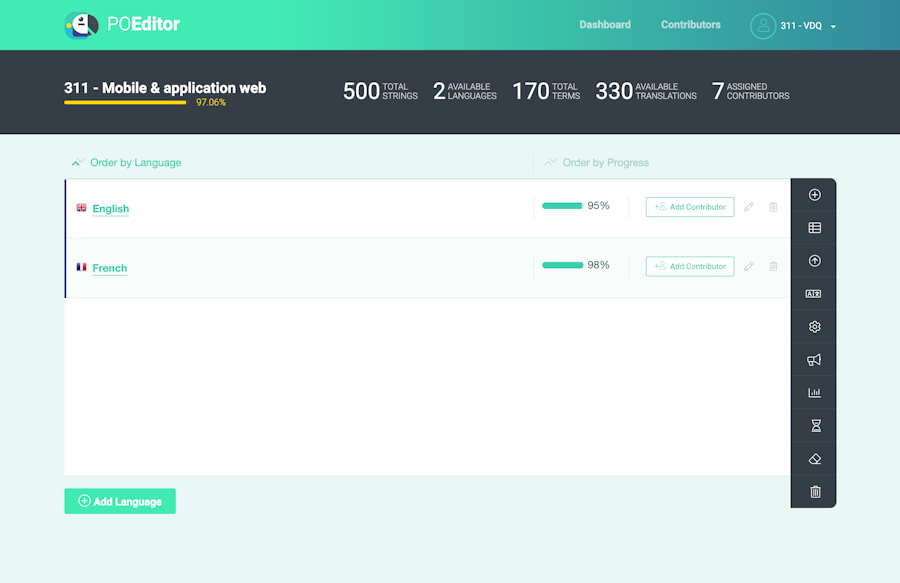Sort with Order by Language
The height and width of the screenshot is (583, 900).
coord(126,163)
